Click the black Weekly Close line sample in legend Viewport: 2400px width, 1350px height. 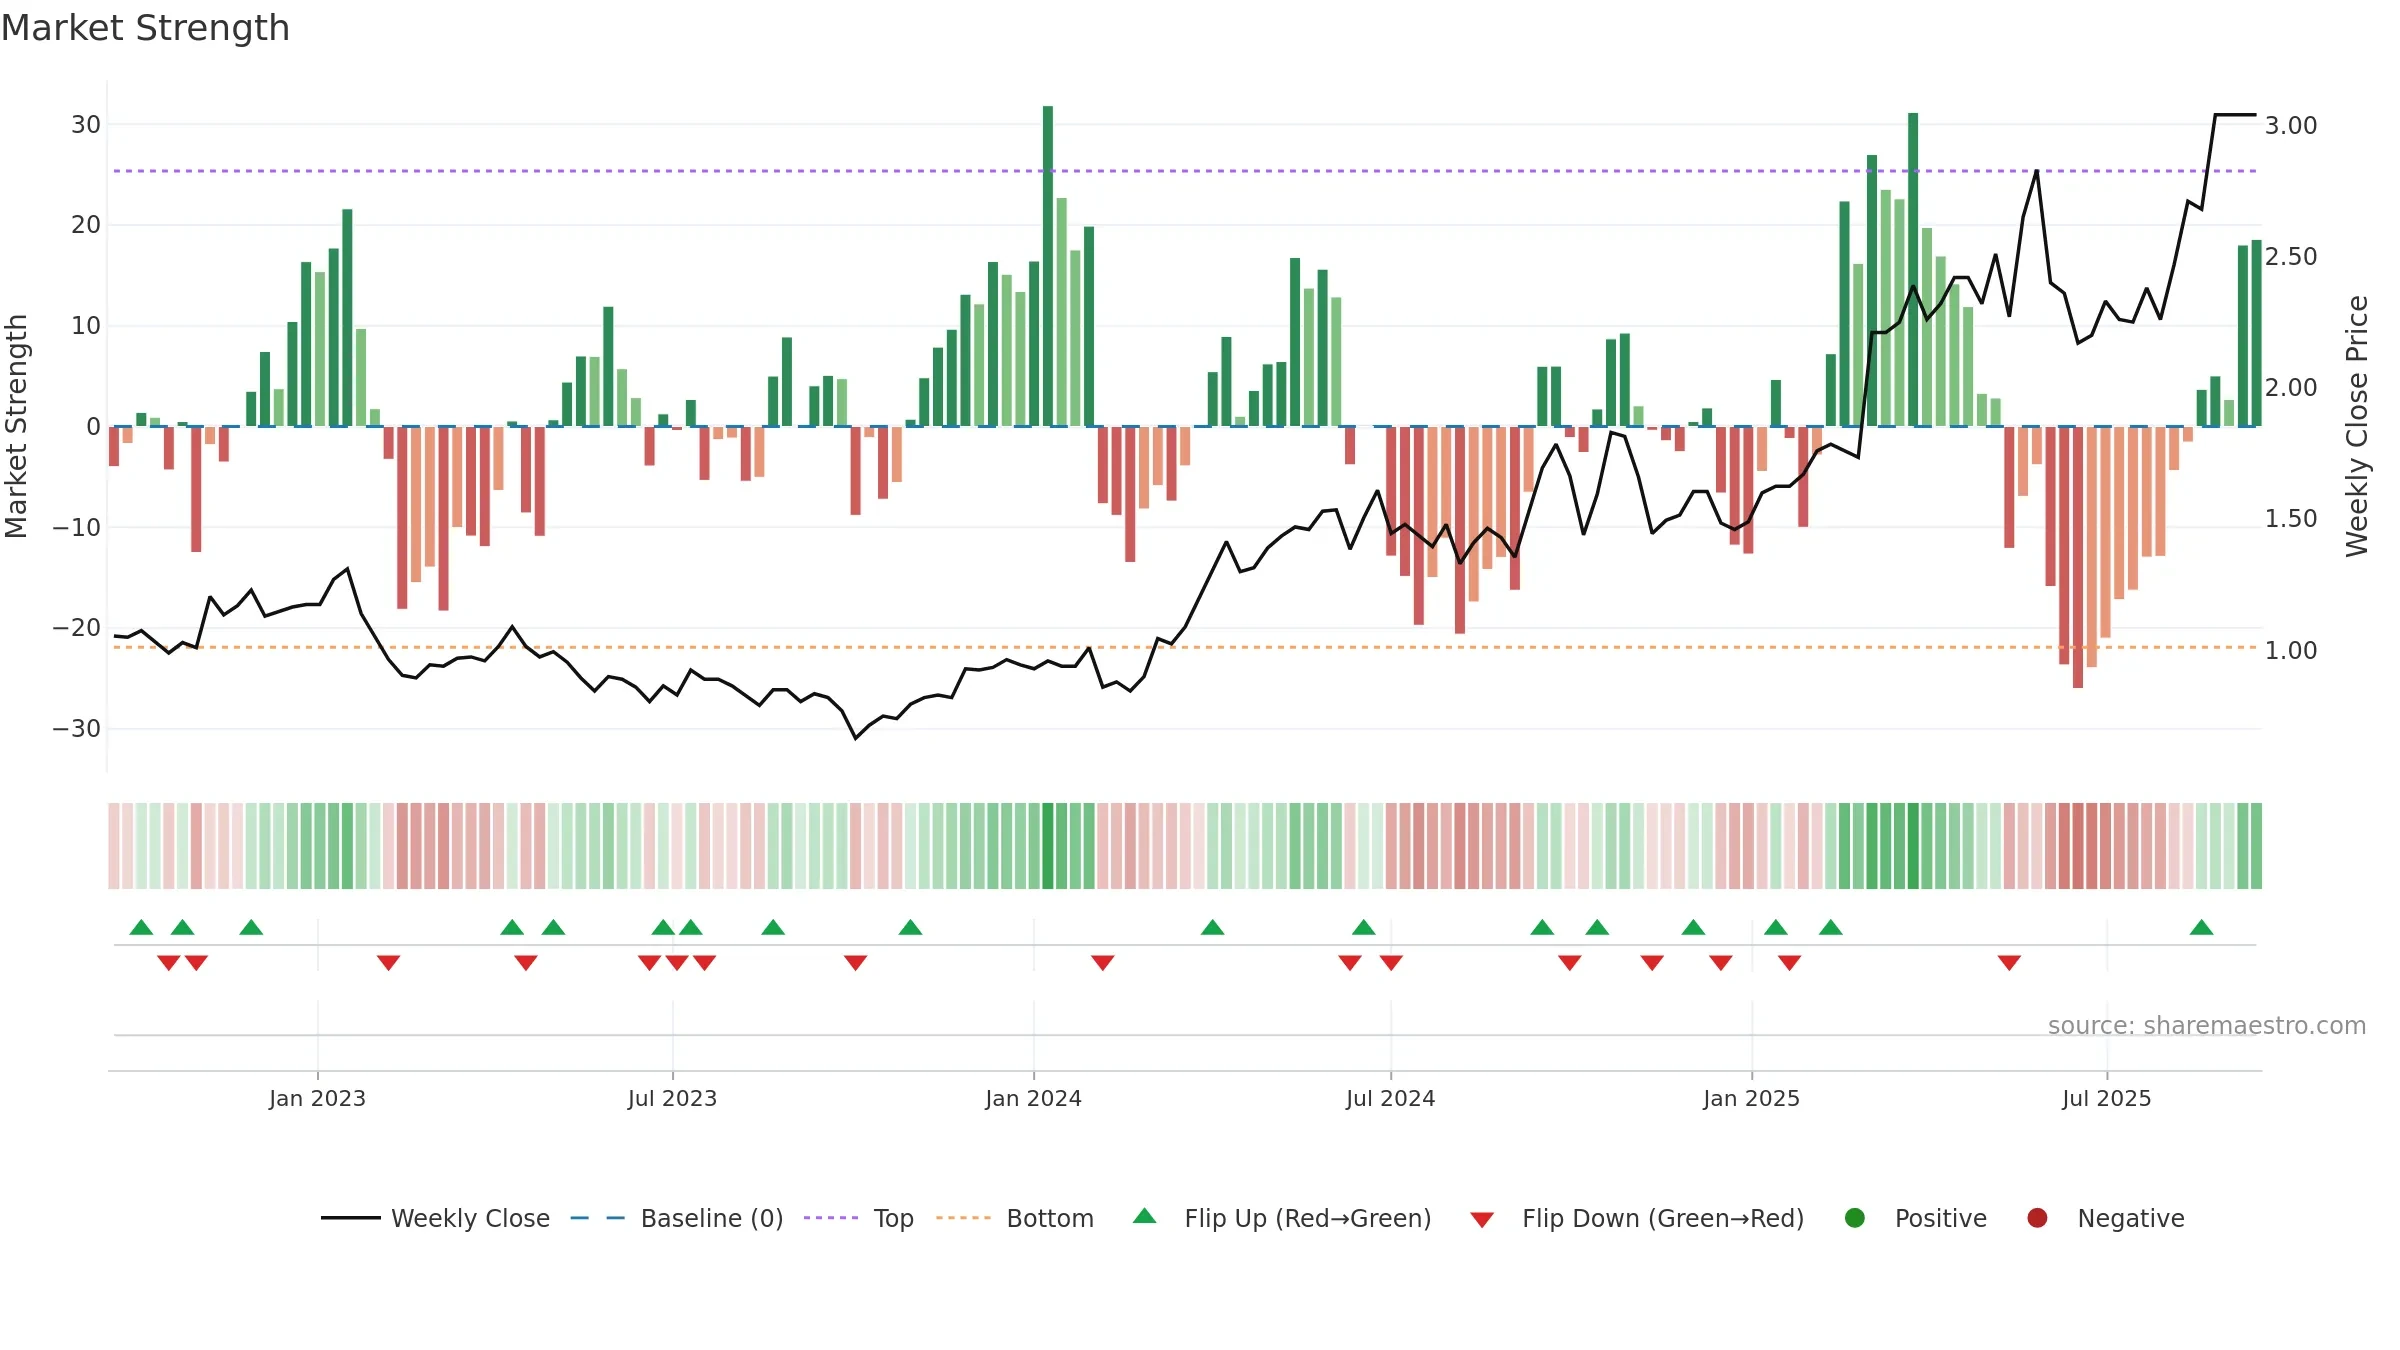[x=350, y=1218]
